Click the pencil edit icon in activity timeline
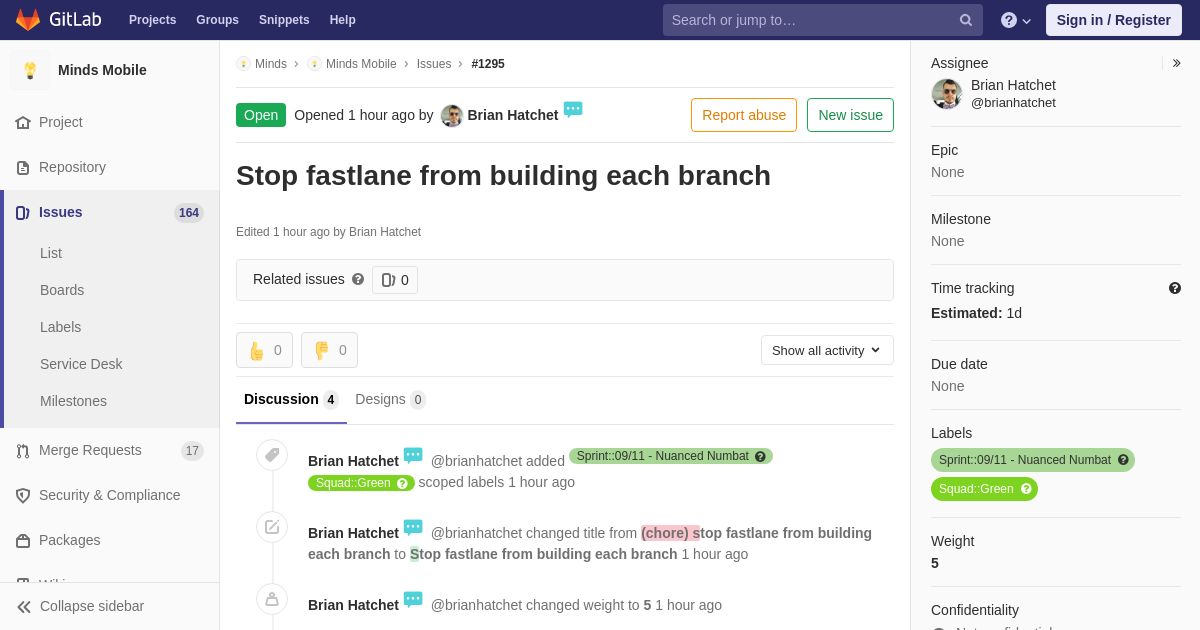This screenshot has height=630, width=1200. pyautogui.click(x=272, y=527)
